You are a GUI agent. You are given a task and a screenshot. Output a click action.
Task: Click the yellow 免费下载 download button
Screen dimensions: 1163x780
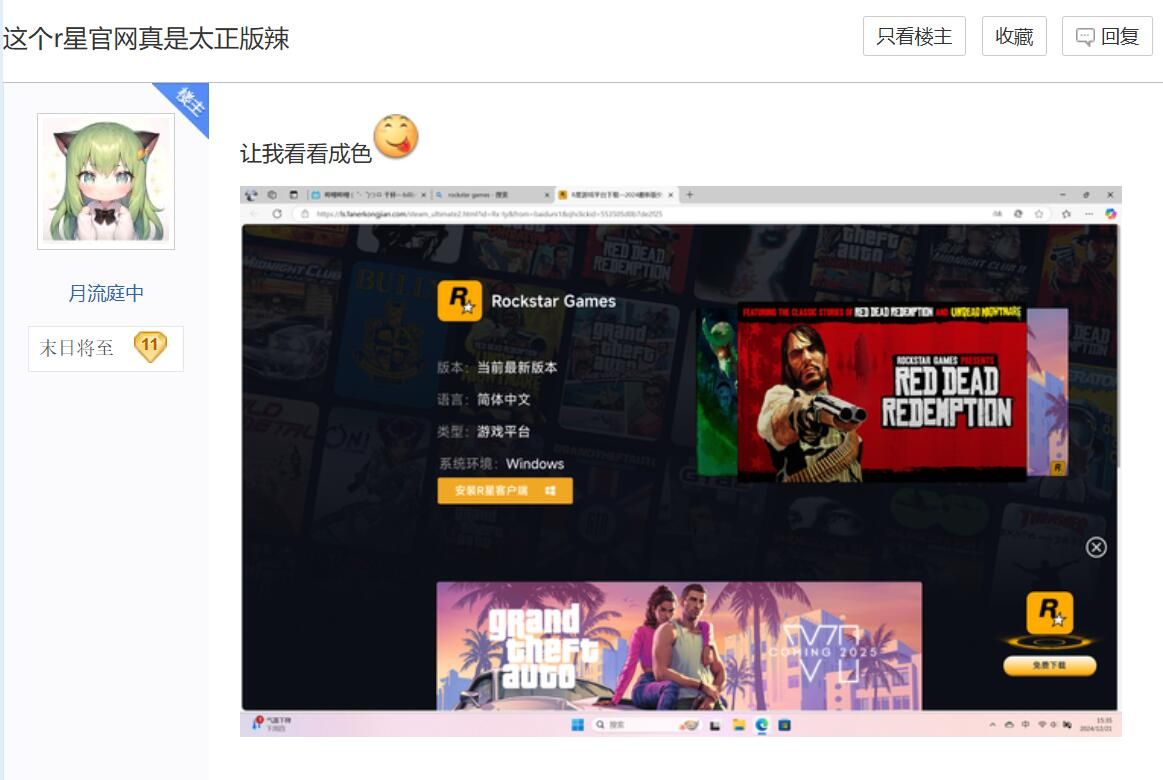(x=1050, y=665)
